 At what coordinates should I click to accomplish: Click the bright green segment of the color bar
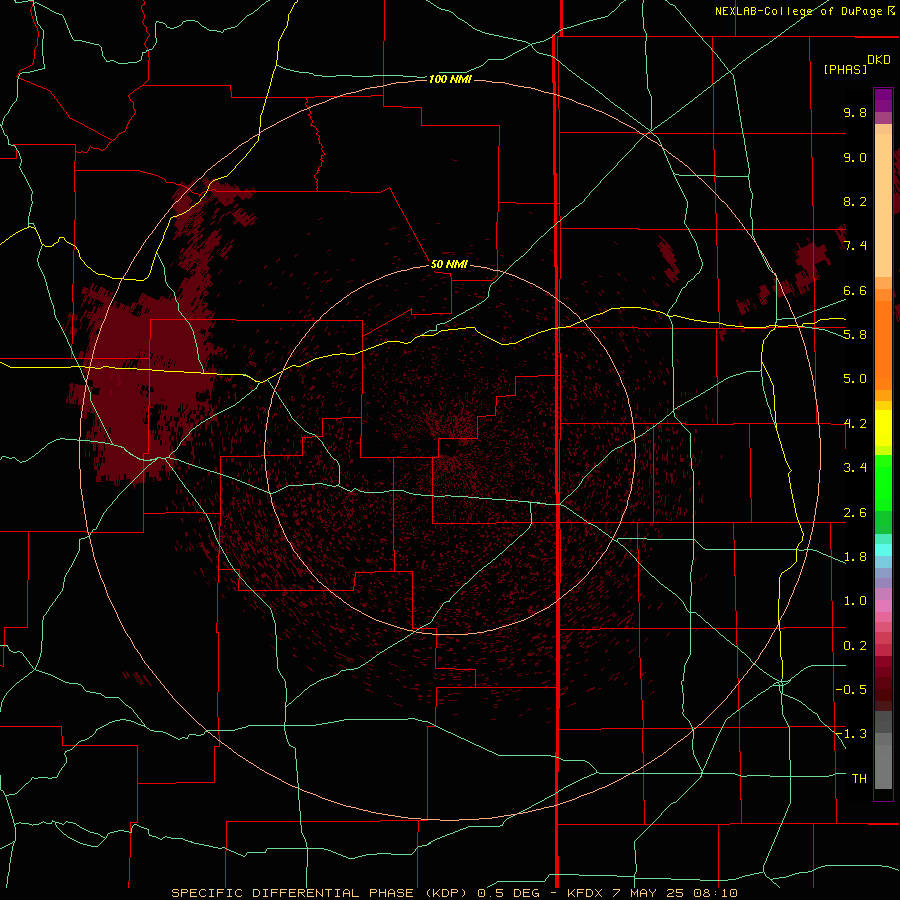[883, 483]
